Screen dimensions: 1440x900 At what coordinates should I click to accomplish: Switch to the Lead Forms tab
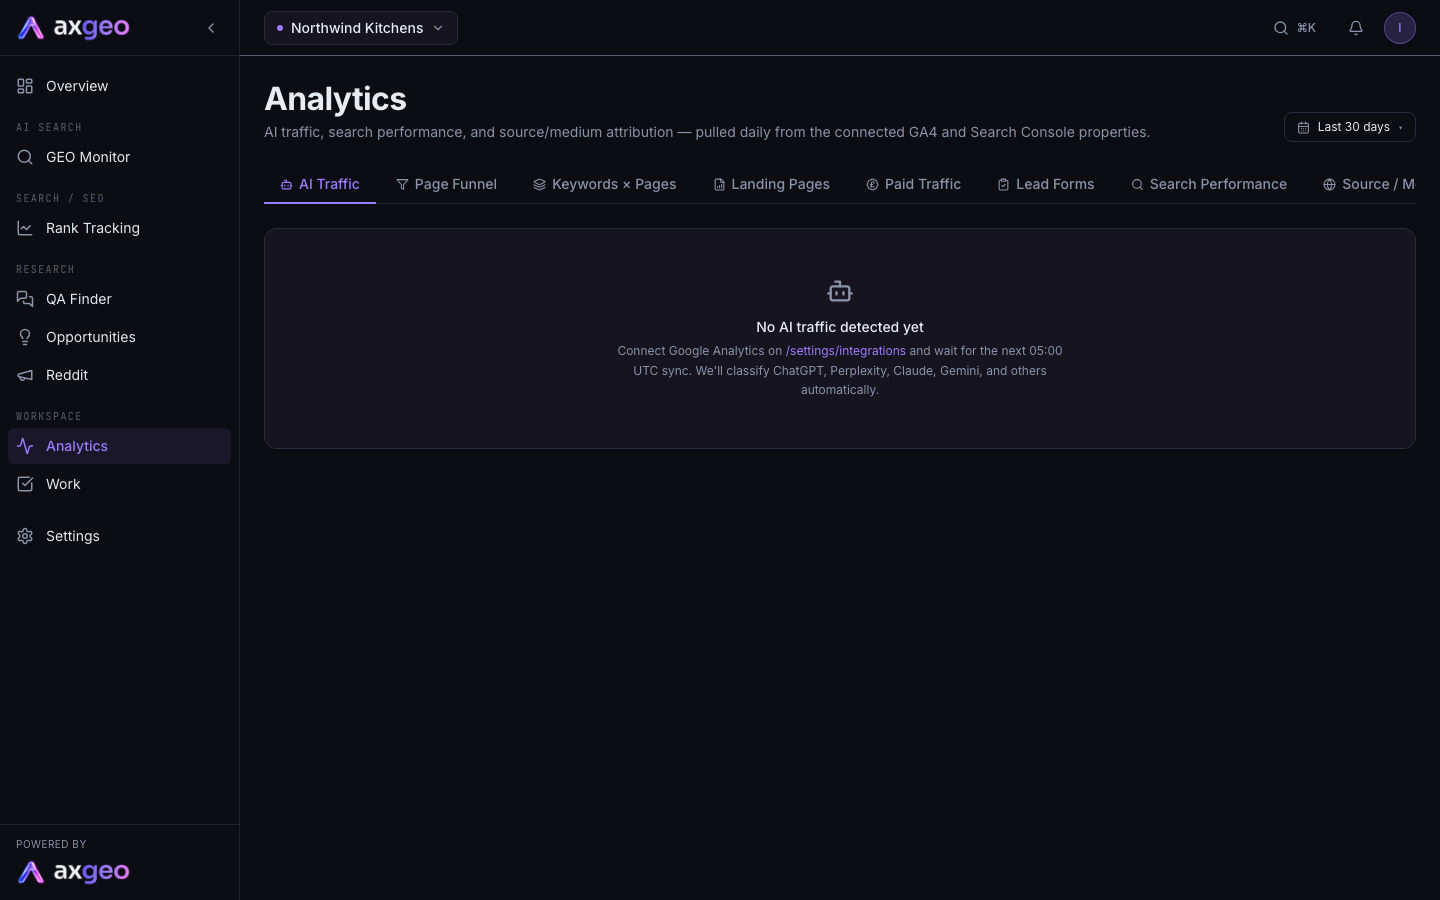[x=1046, y=184]
